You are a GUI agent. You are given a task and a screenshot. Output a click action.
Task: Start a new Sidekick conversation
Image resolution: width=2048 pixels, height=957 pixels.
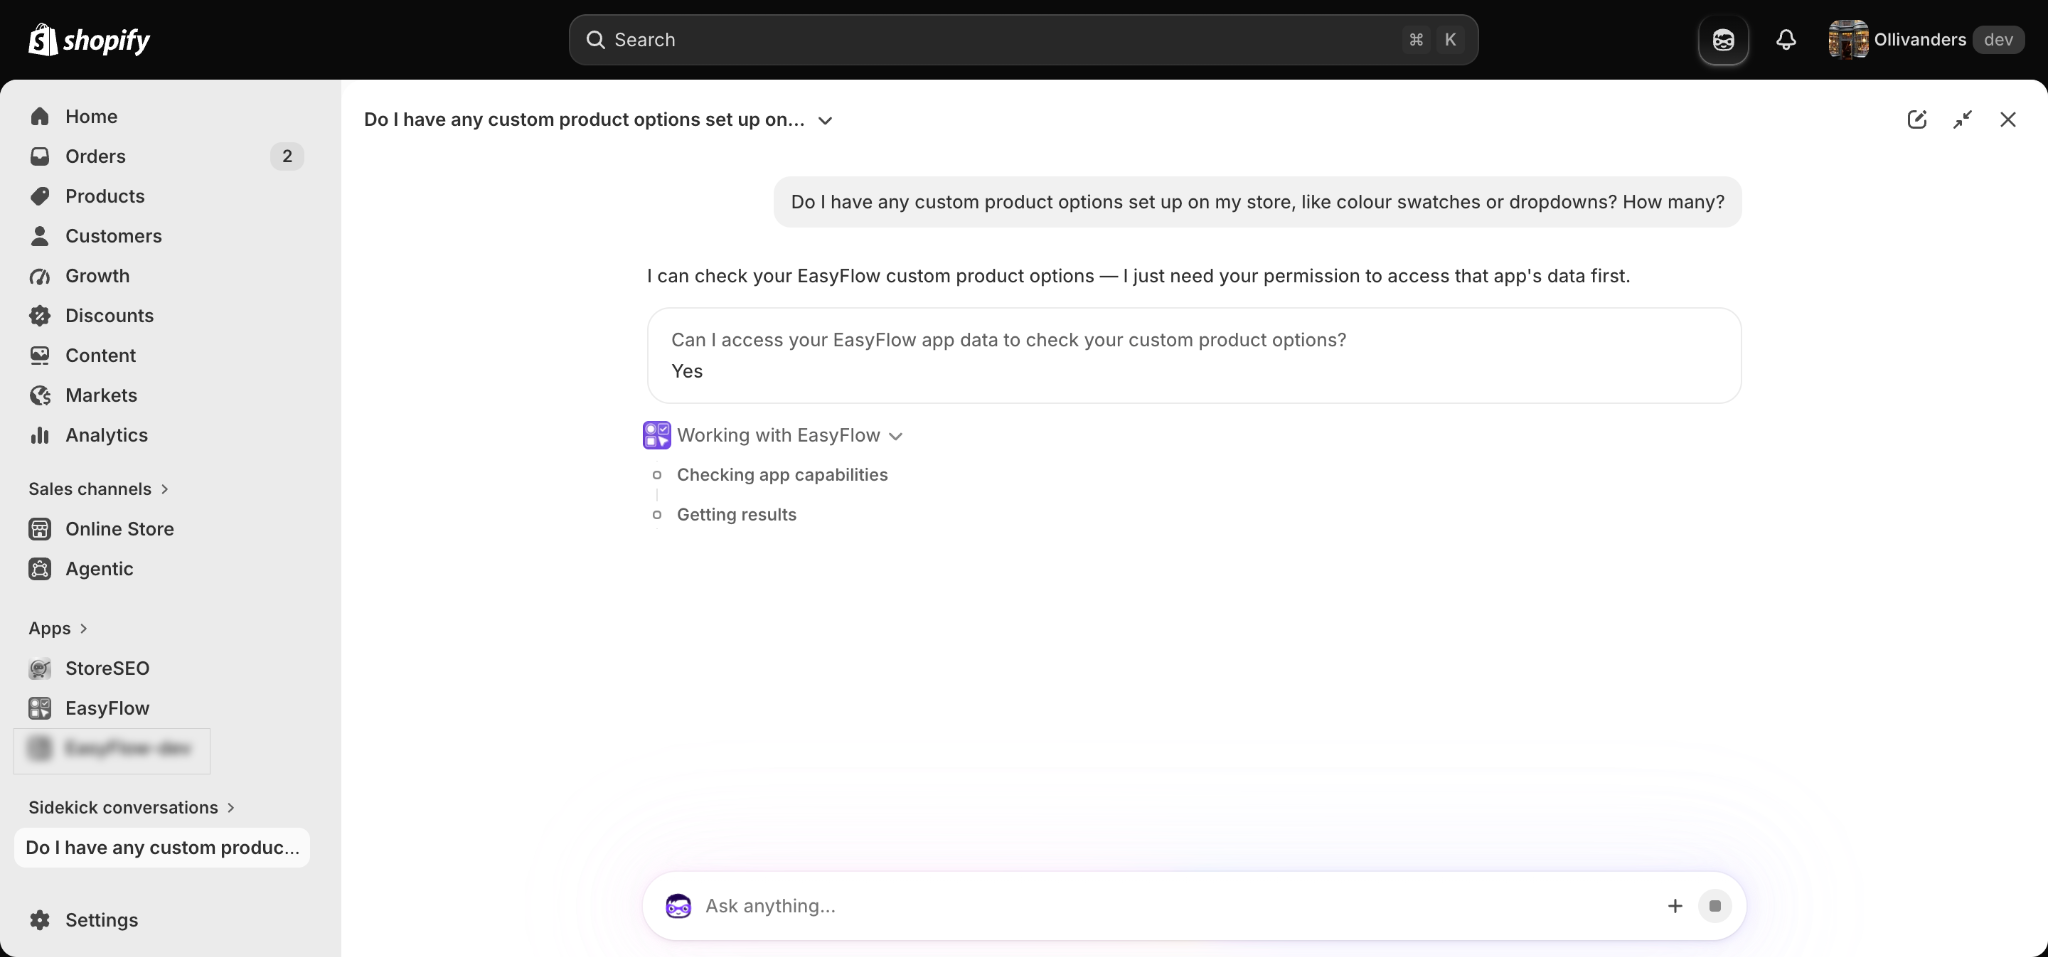click(x=1917, y=120)
